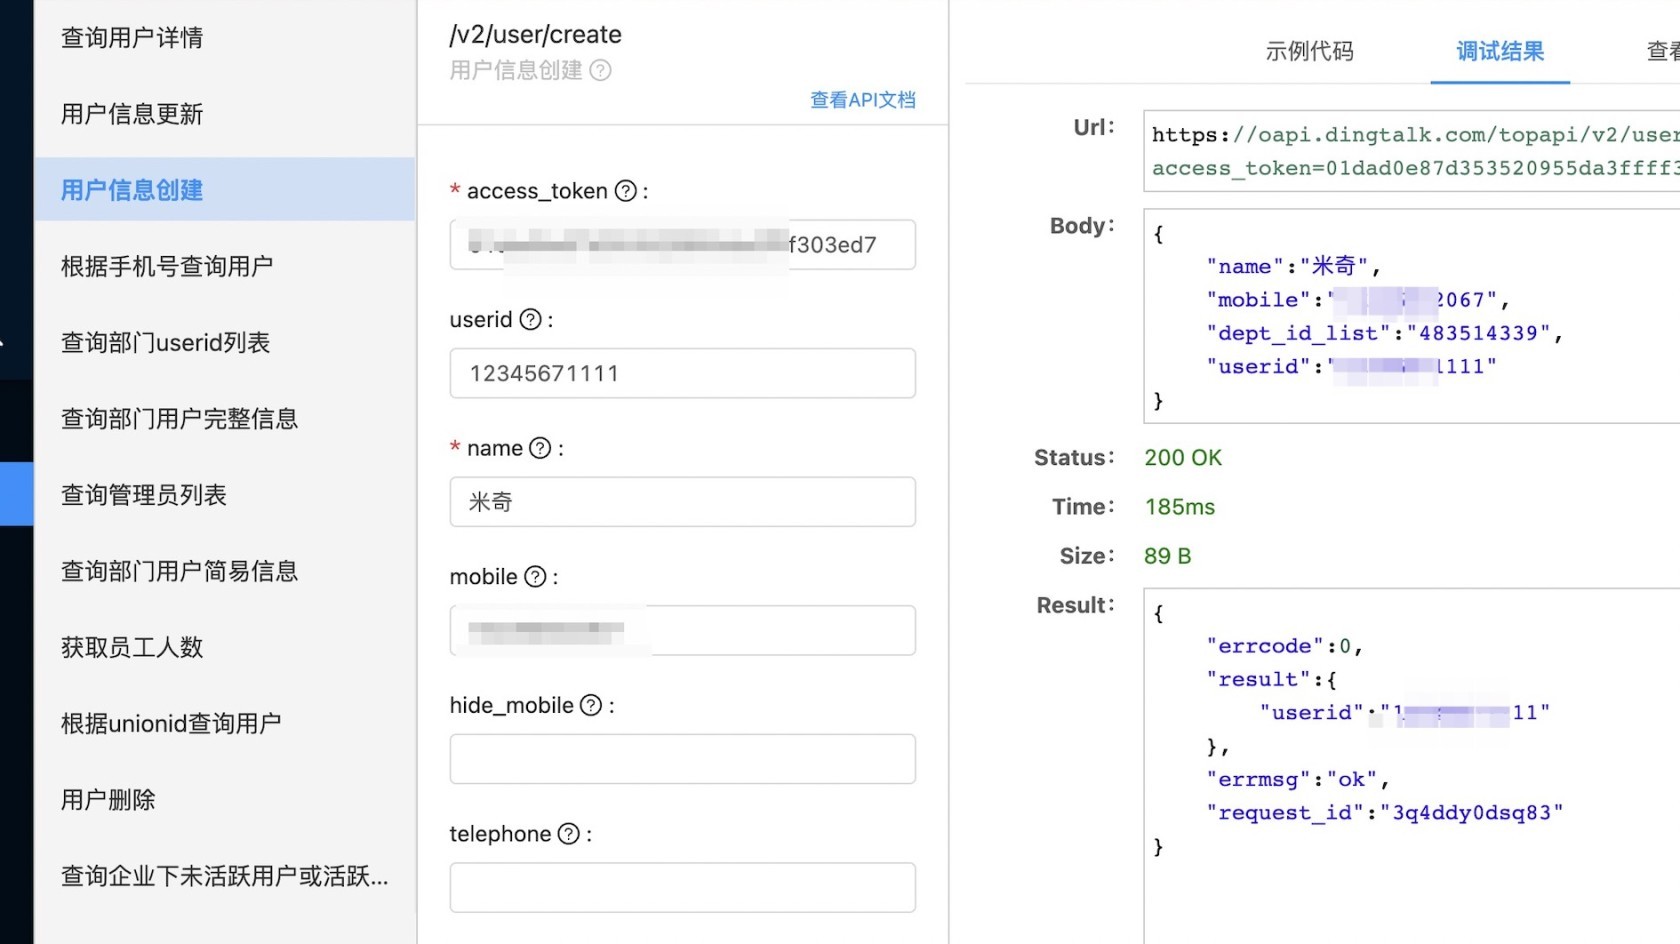The image size is (1680, 944).
Task: Click the /v2/user/create endpoint heading
Action: click(536, 35)
